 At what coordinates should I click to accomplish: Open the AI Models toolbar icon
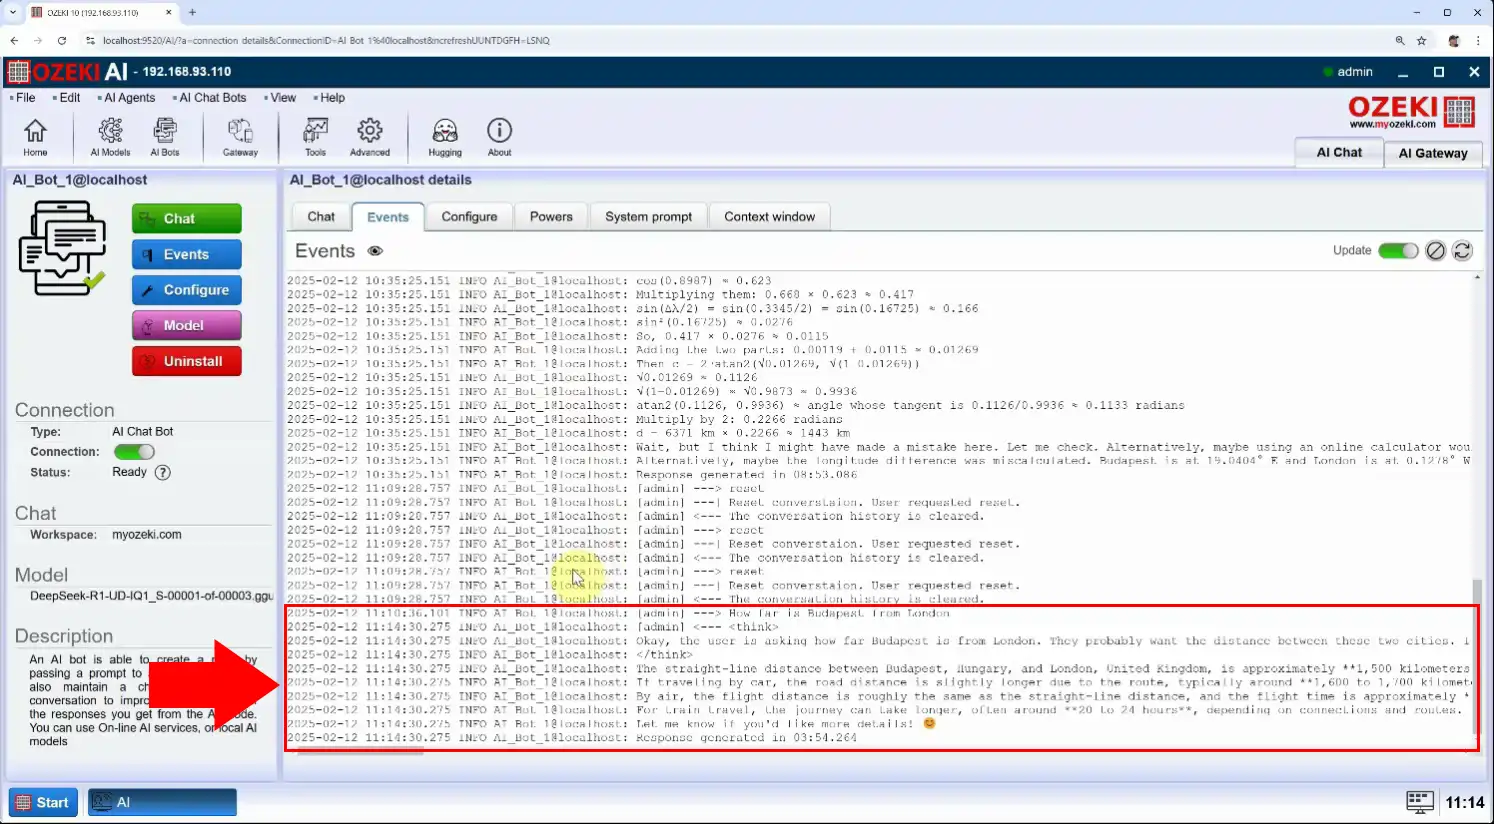coord(110,137)
